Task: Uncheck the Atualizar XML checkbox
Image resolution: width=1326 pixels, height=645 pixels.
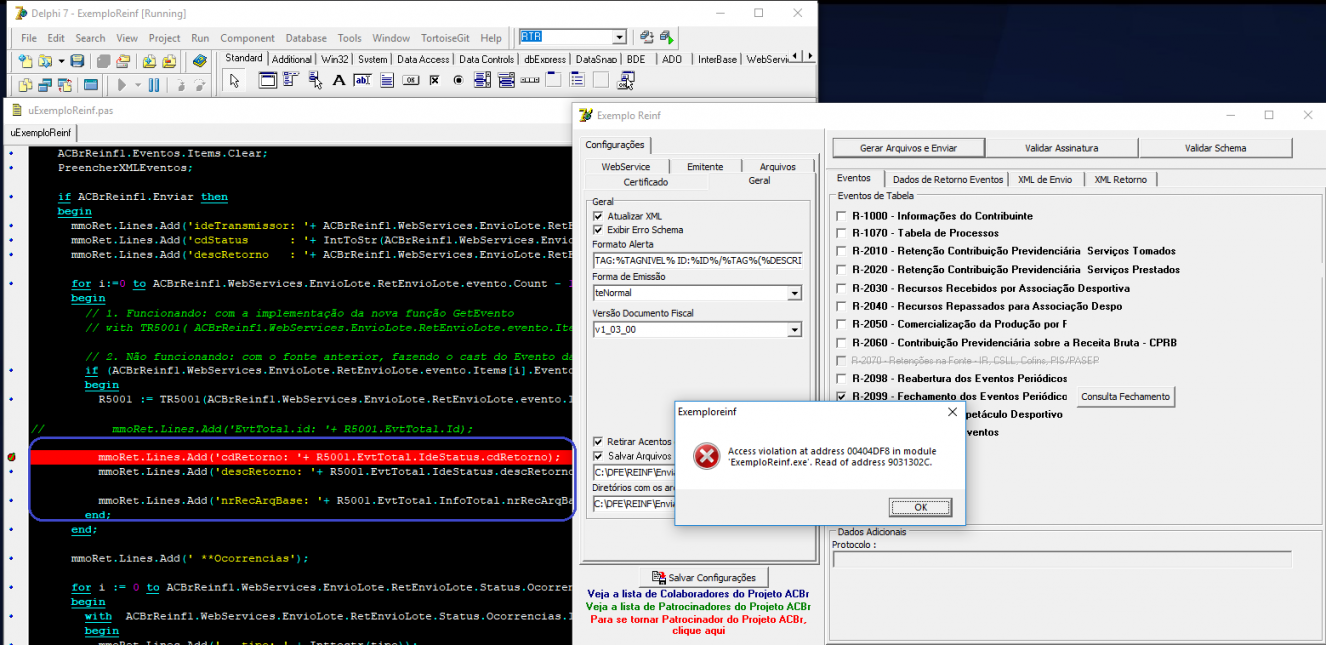Action: click(598, 216)
